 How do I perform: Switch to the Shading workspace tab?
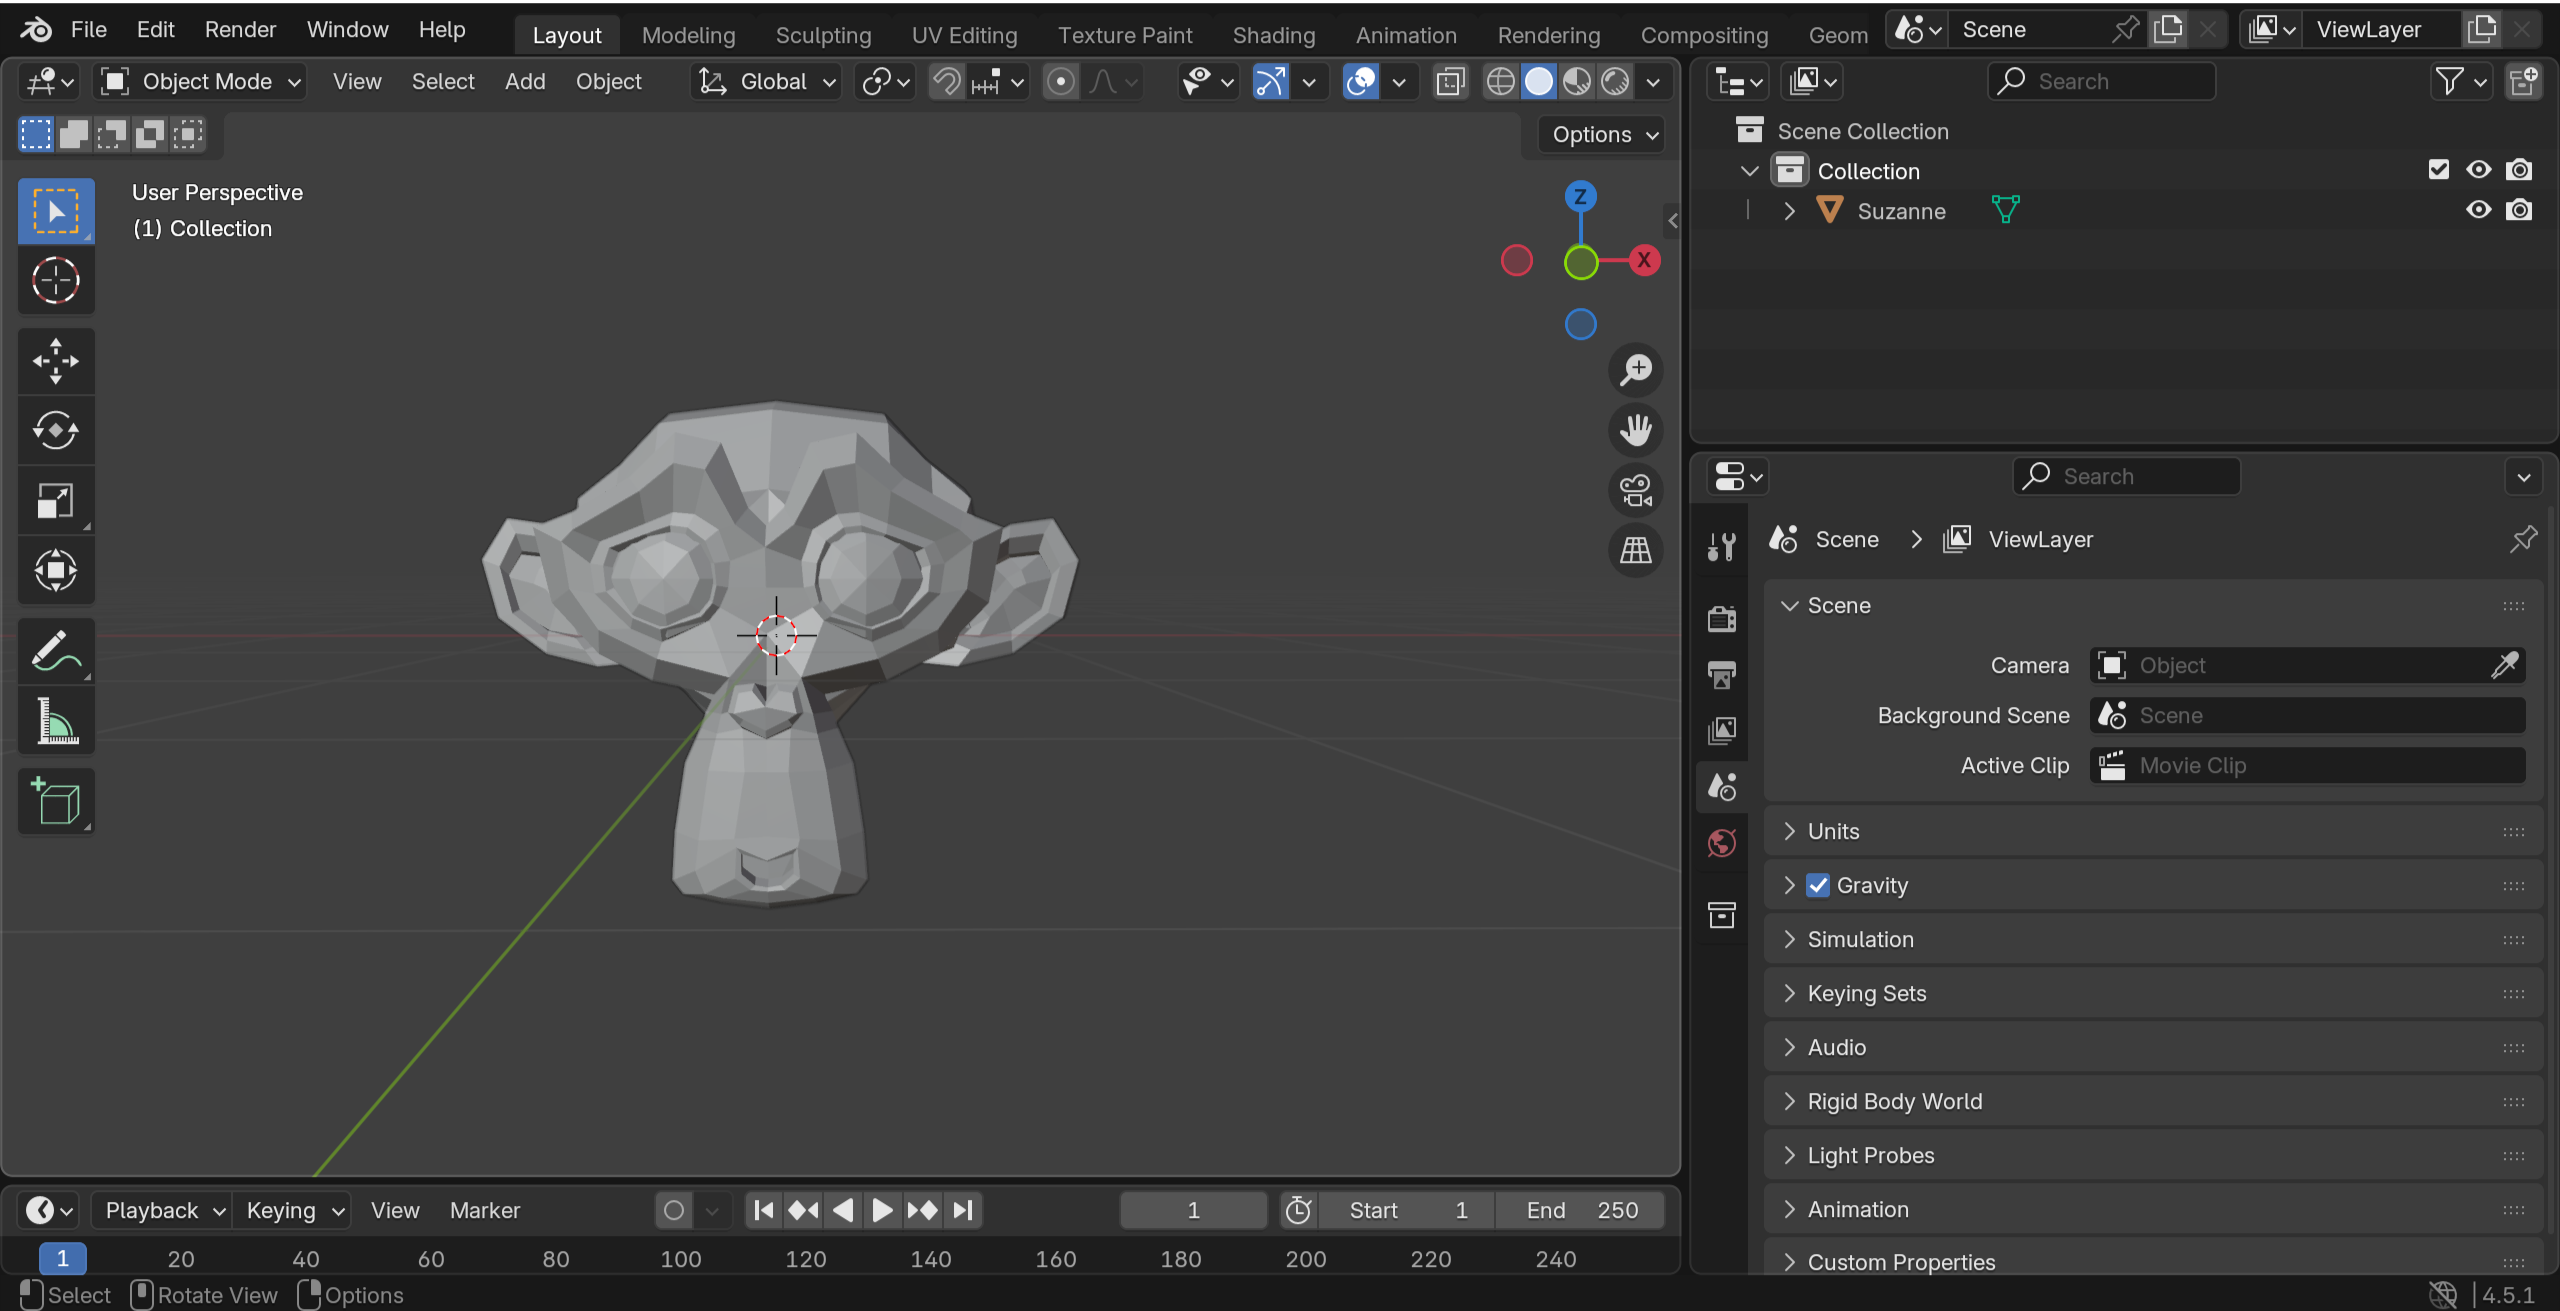coord(1273,35)
